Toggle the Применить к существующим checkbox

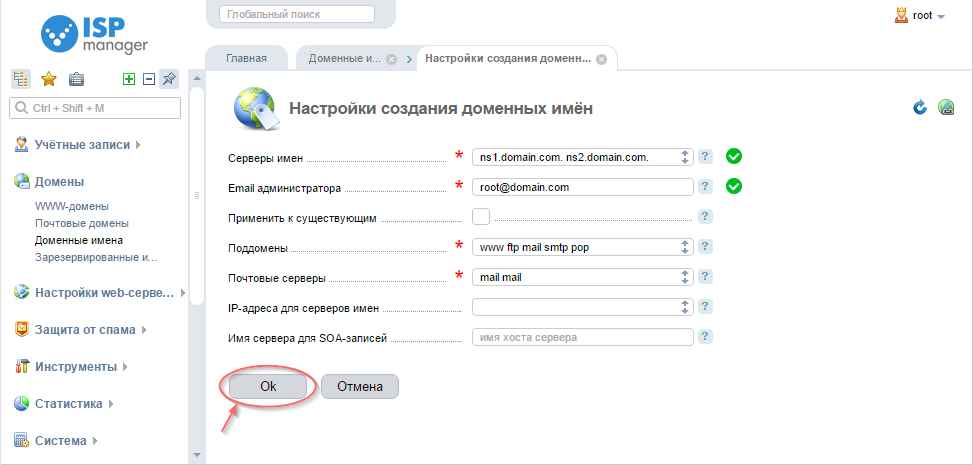tap(481, 217)
